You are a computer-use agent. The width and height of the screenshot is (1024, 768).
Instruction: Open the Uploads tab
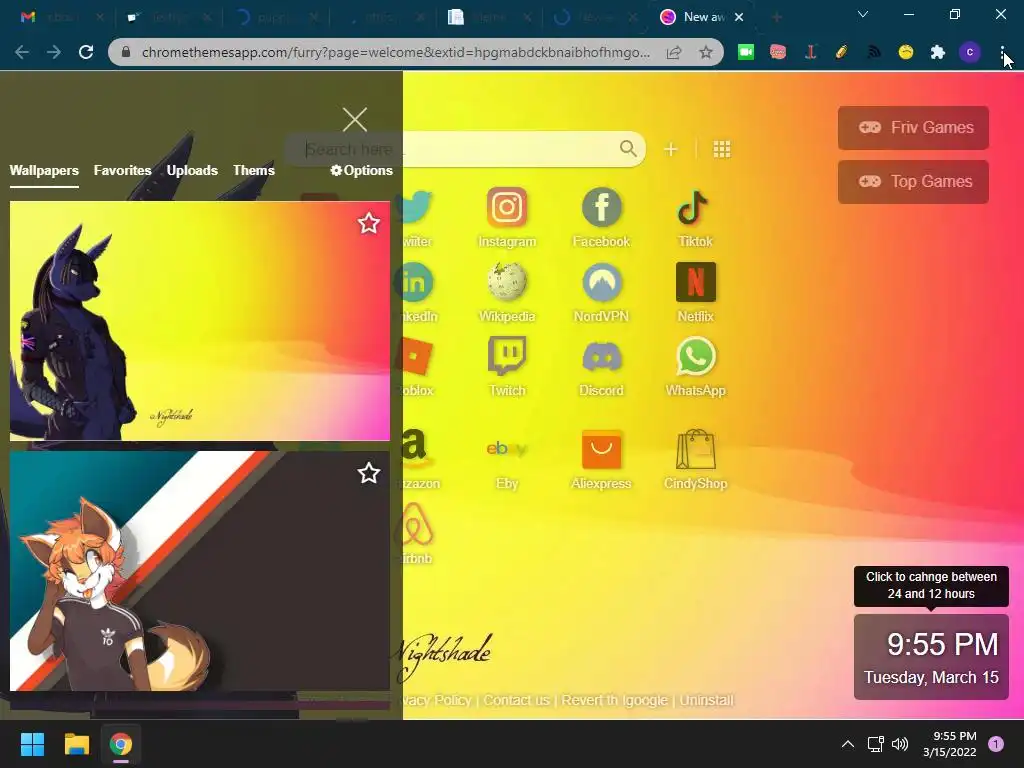(x=192, y=170)
